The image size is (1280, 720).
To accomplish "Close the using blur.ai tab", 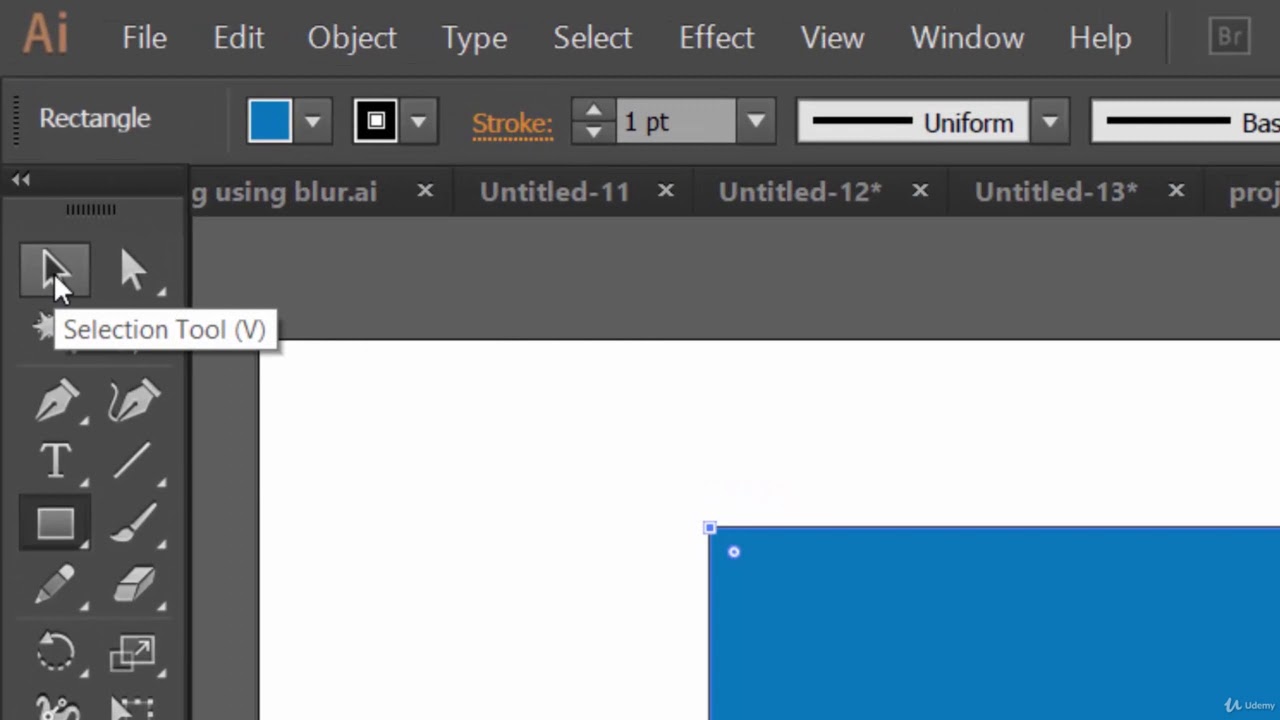I will (x=425, y=190).
